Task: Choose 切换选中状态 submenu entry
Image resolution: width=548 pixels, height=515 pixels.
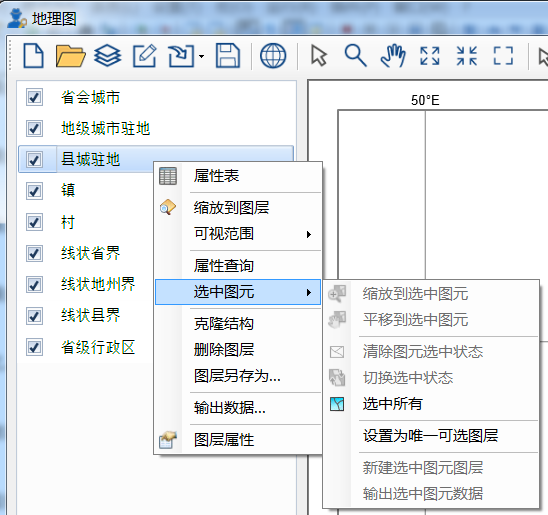Action: [x=431, y=378]
